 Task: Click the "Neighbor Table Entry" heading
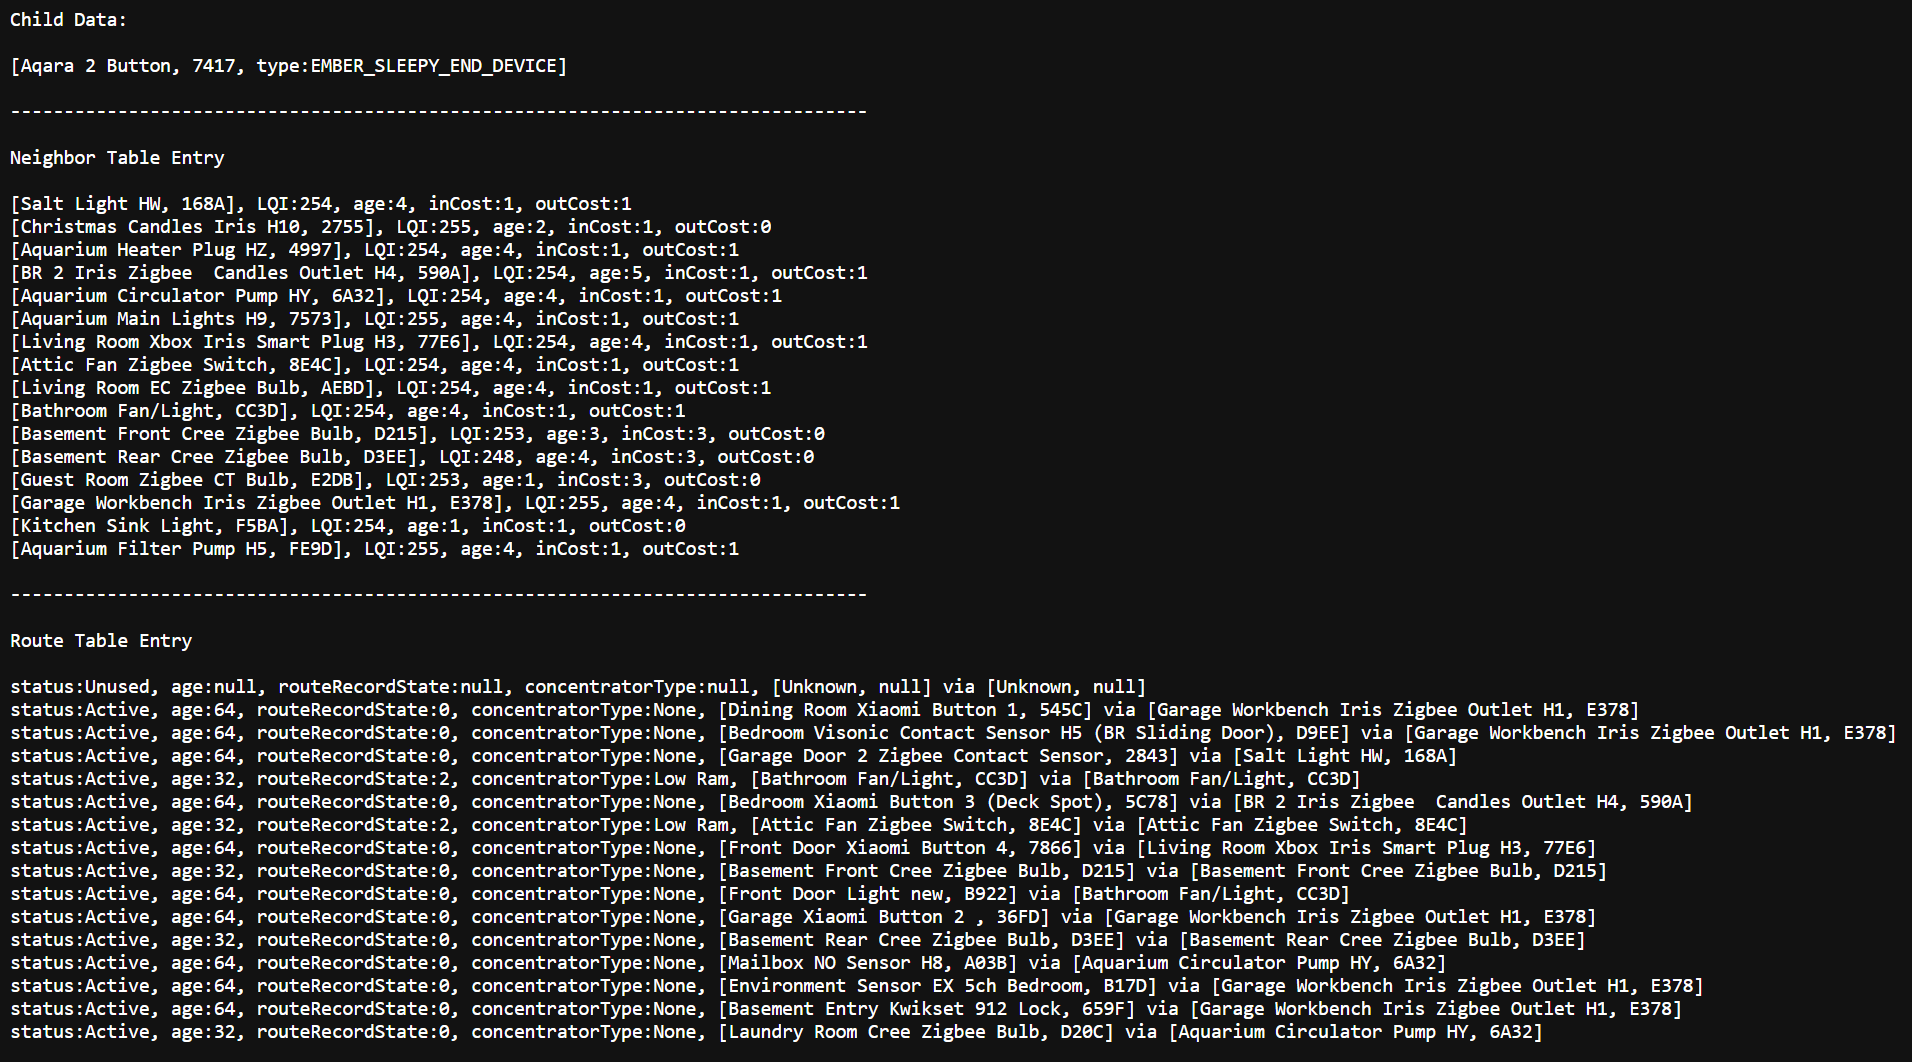click(x=117, y=158)
